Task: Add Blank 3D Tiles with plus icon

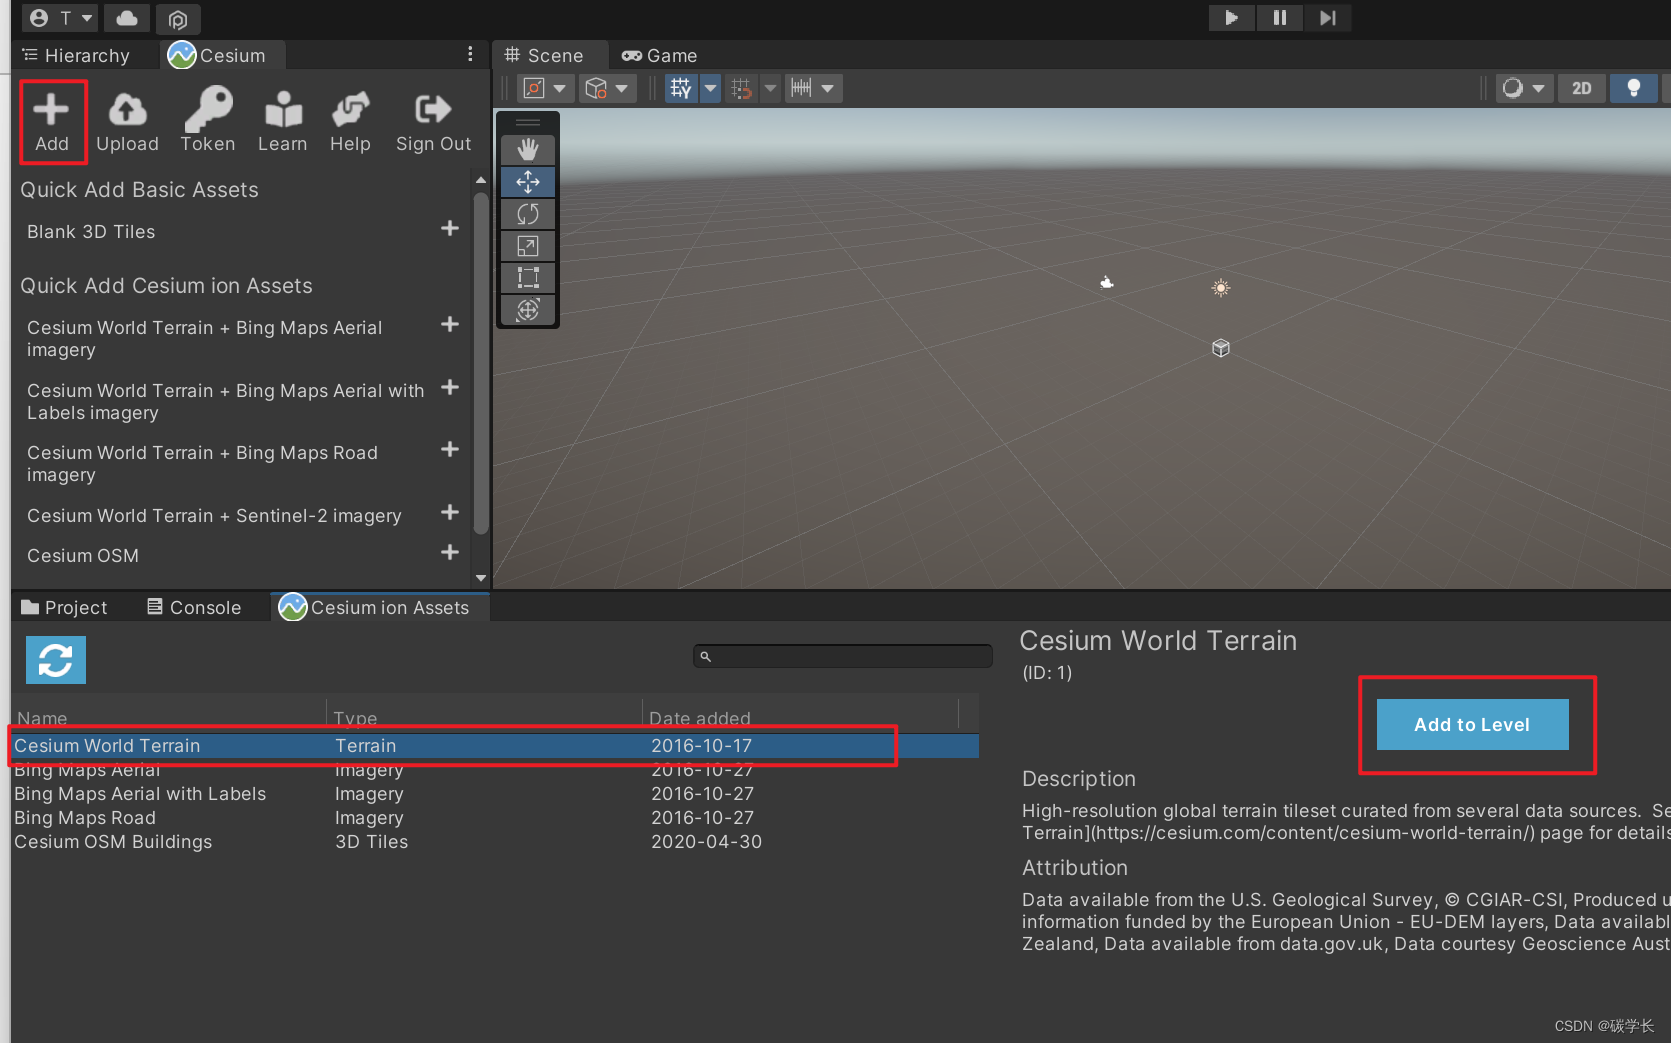Action: coord(450,229)
